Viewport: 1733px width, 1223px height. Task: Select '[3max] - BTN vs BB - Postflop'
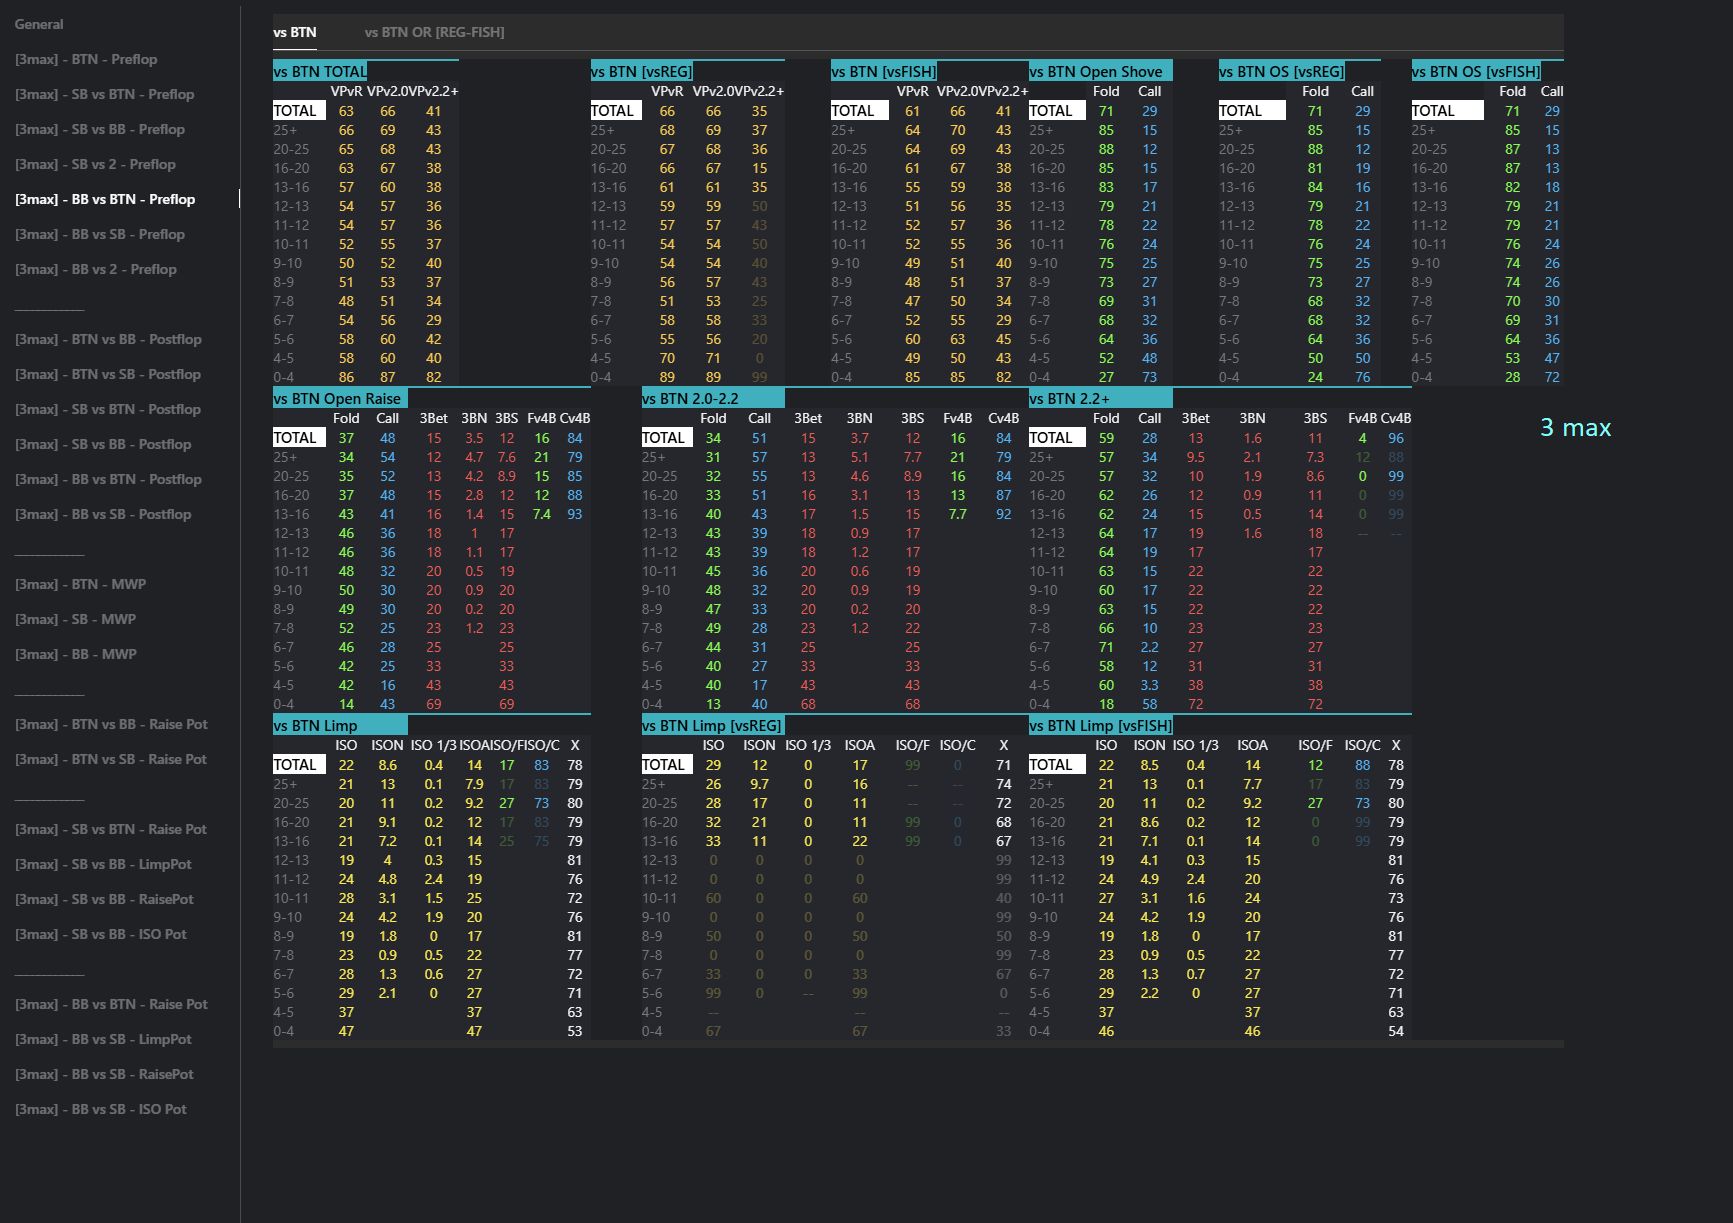[108, 339]
